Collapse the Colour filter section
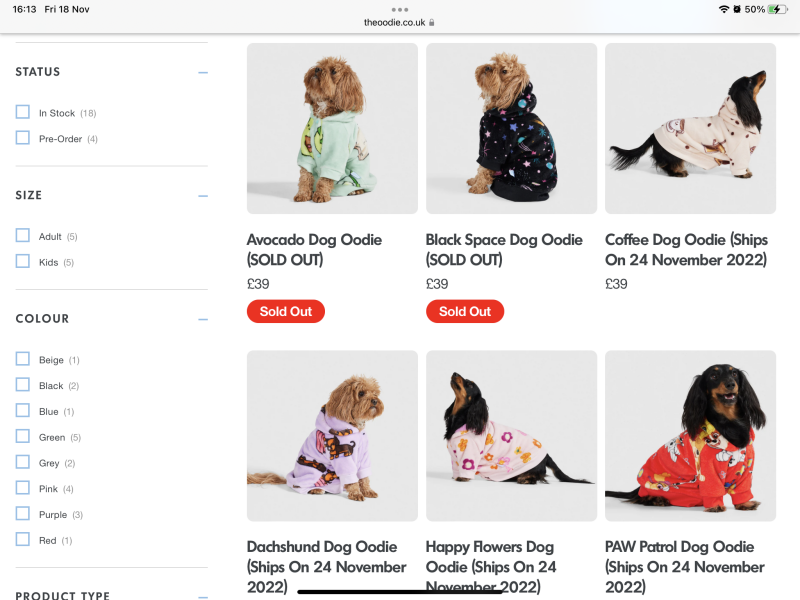800x600 pixels. (203, 319)
